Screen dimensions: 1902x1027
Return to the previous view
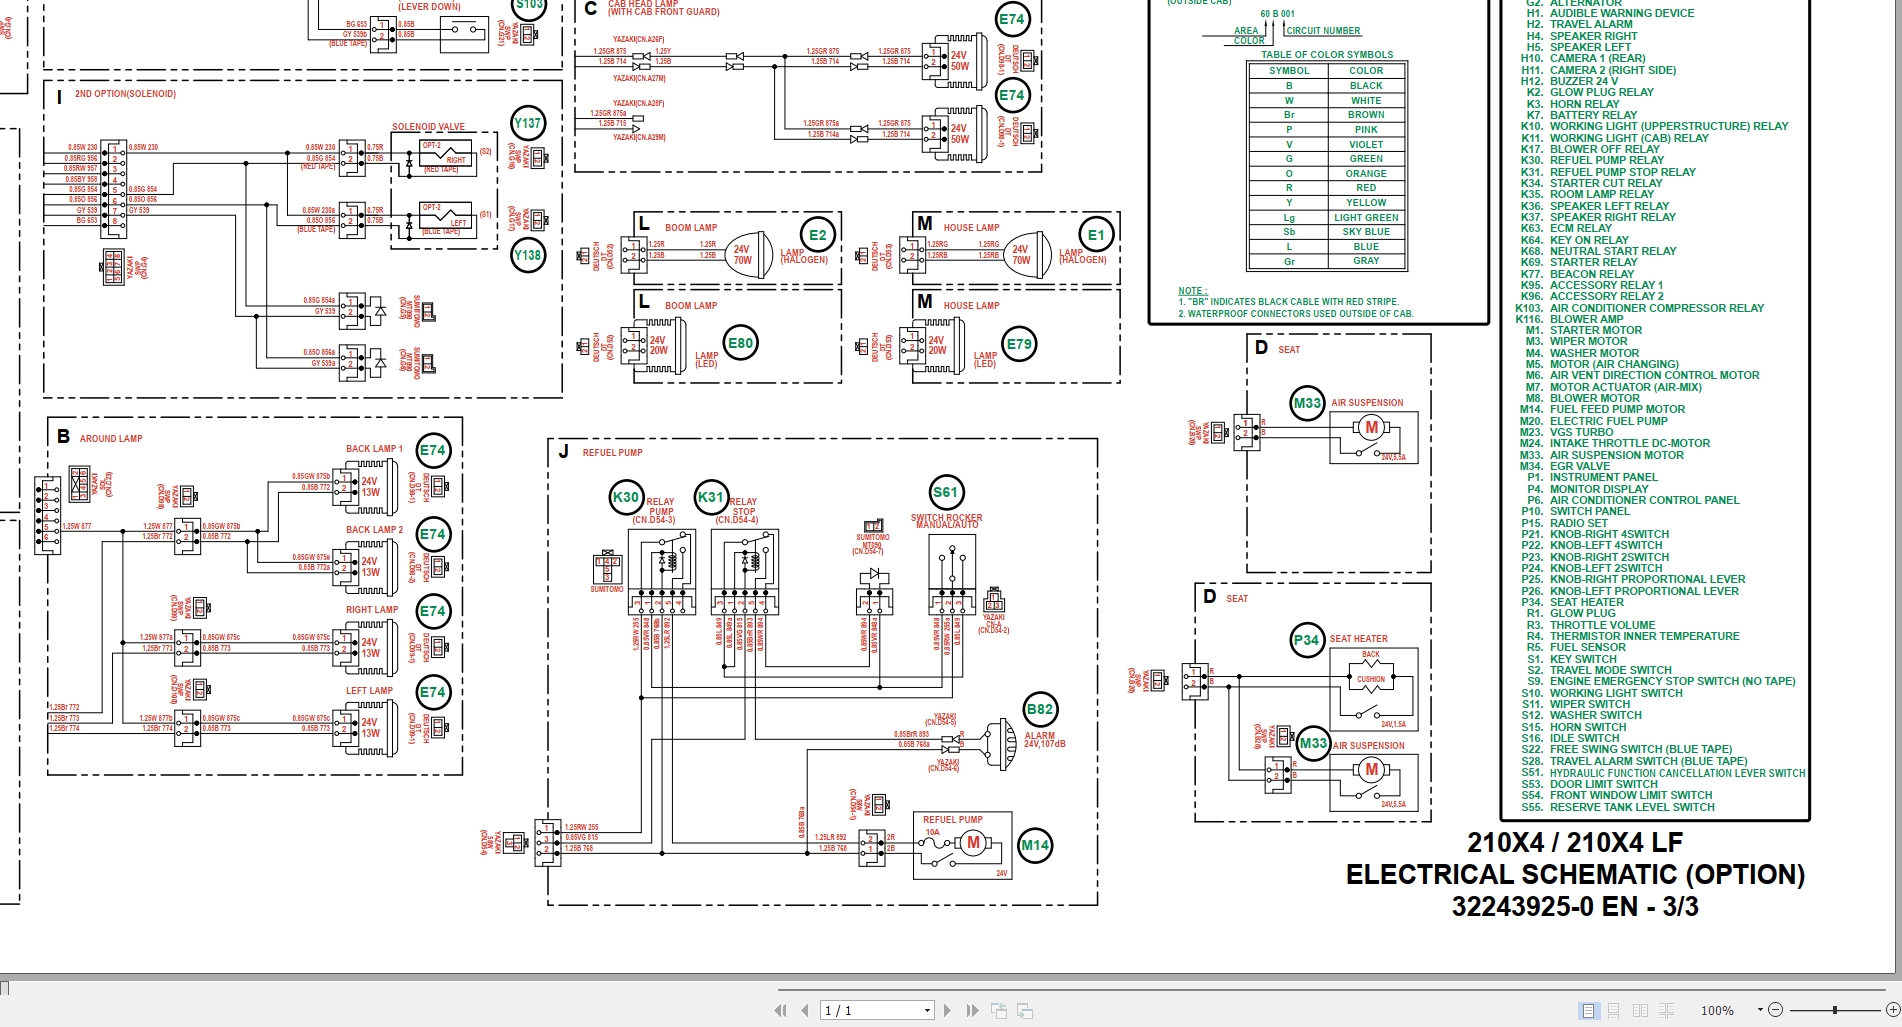point(998,1010)
